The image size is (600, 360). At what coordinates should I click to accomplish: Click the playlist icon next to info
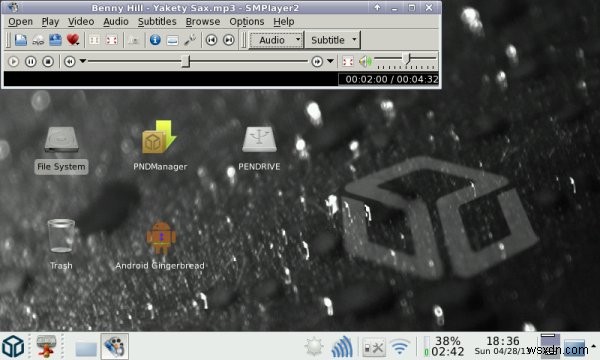[173, 40]
